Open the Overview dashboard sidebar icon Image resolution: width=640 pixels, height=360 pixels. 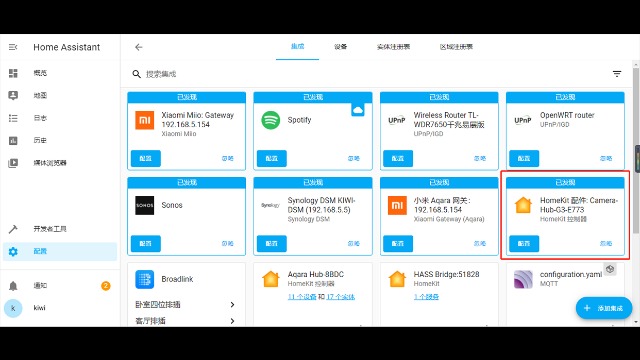pos(13,73)
